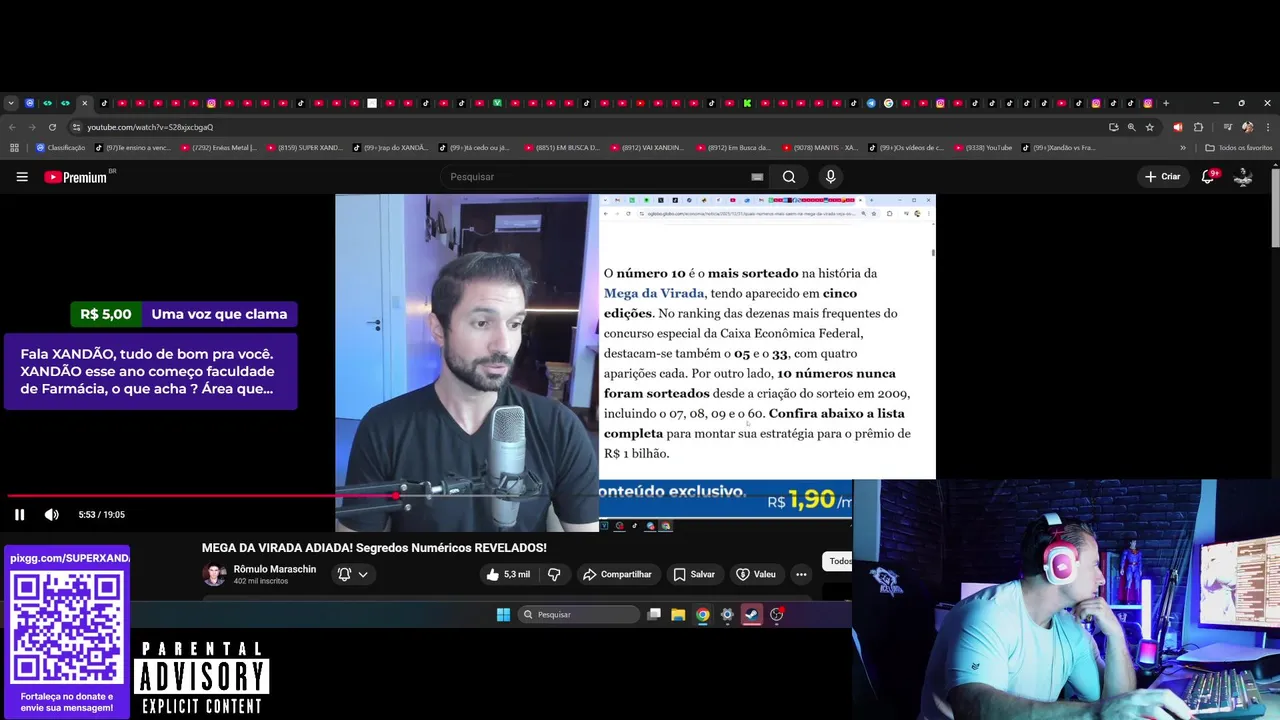This screenshot has height=720, width=1280.
Task: Open Steam from the taskbar
Action: coord(752,615)
